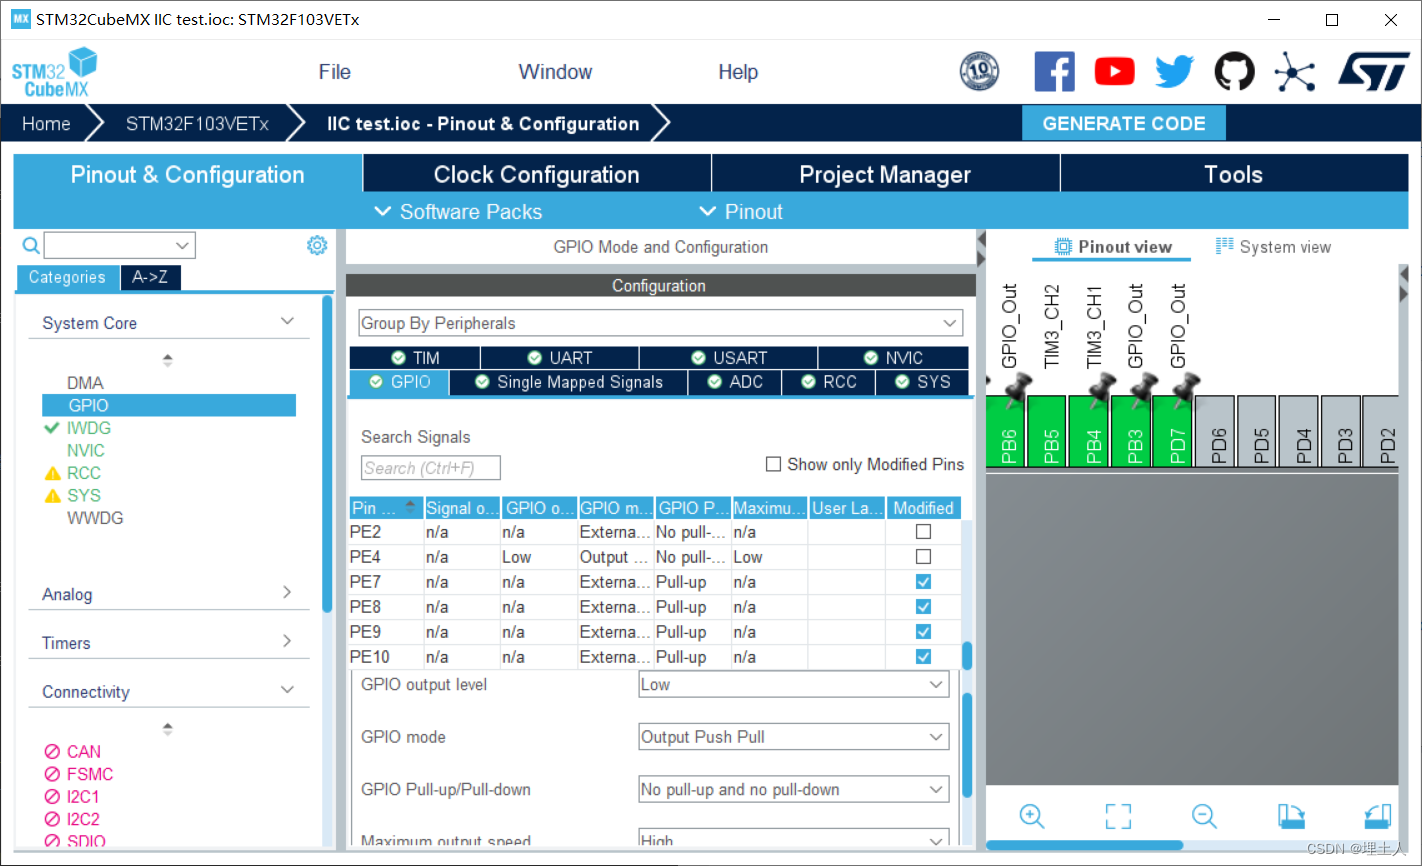Open the Group By Peripherals dropdown

point(660,323)
